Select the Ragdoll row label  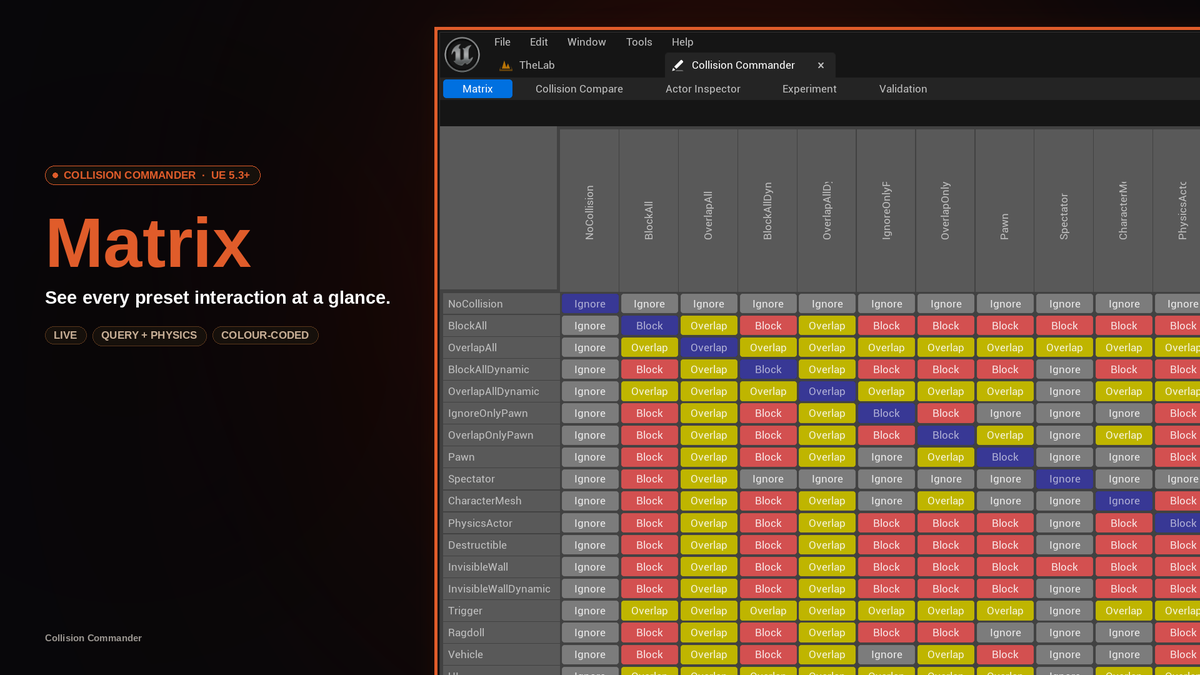500,633
